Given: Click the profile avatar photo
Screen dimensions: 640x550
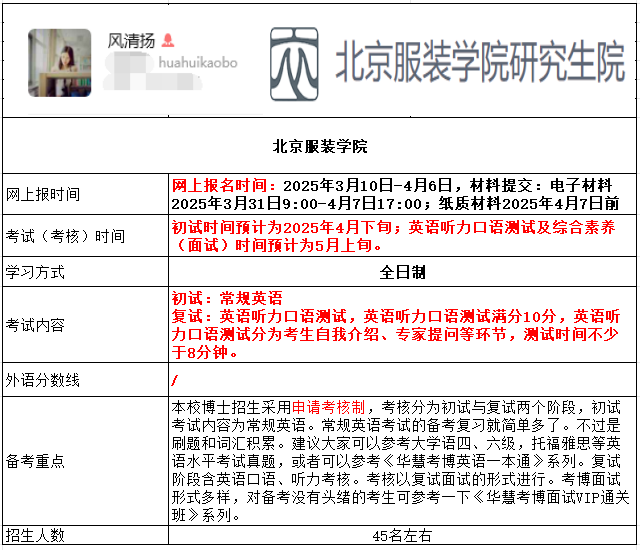Looking at the screenshot, I should click(60, 63).
